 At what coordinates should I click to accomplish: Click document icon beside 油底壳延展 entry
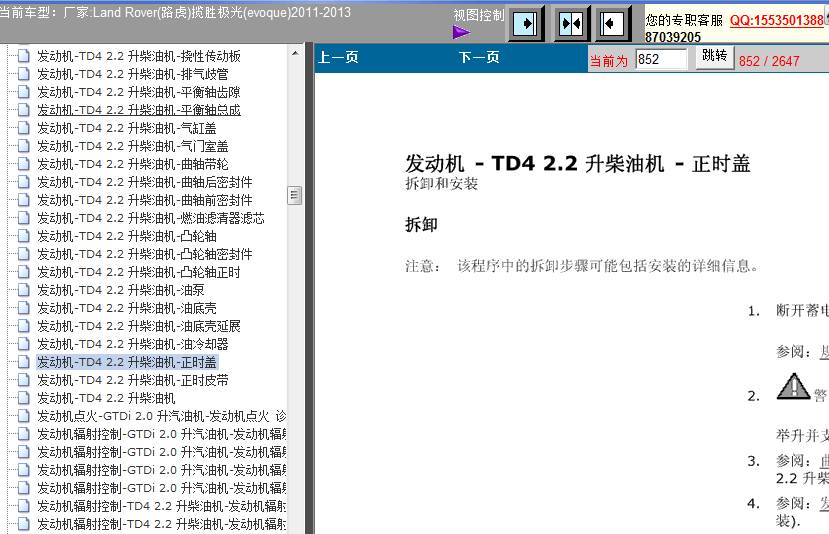23,326
